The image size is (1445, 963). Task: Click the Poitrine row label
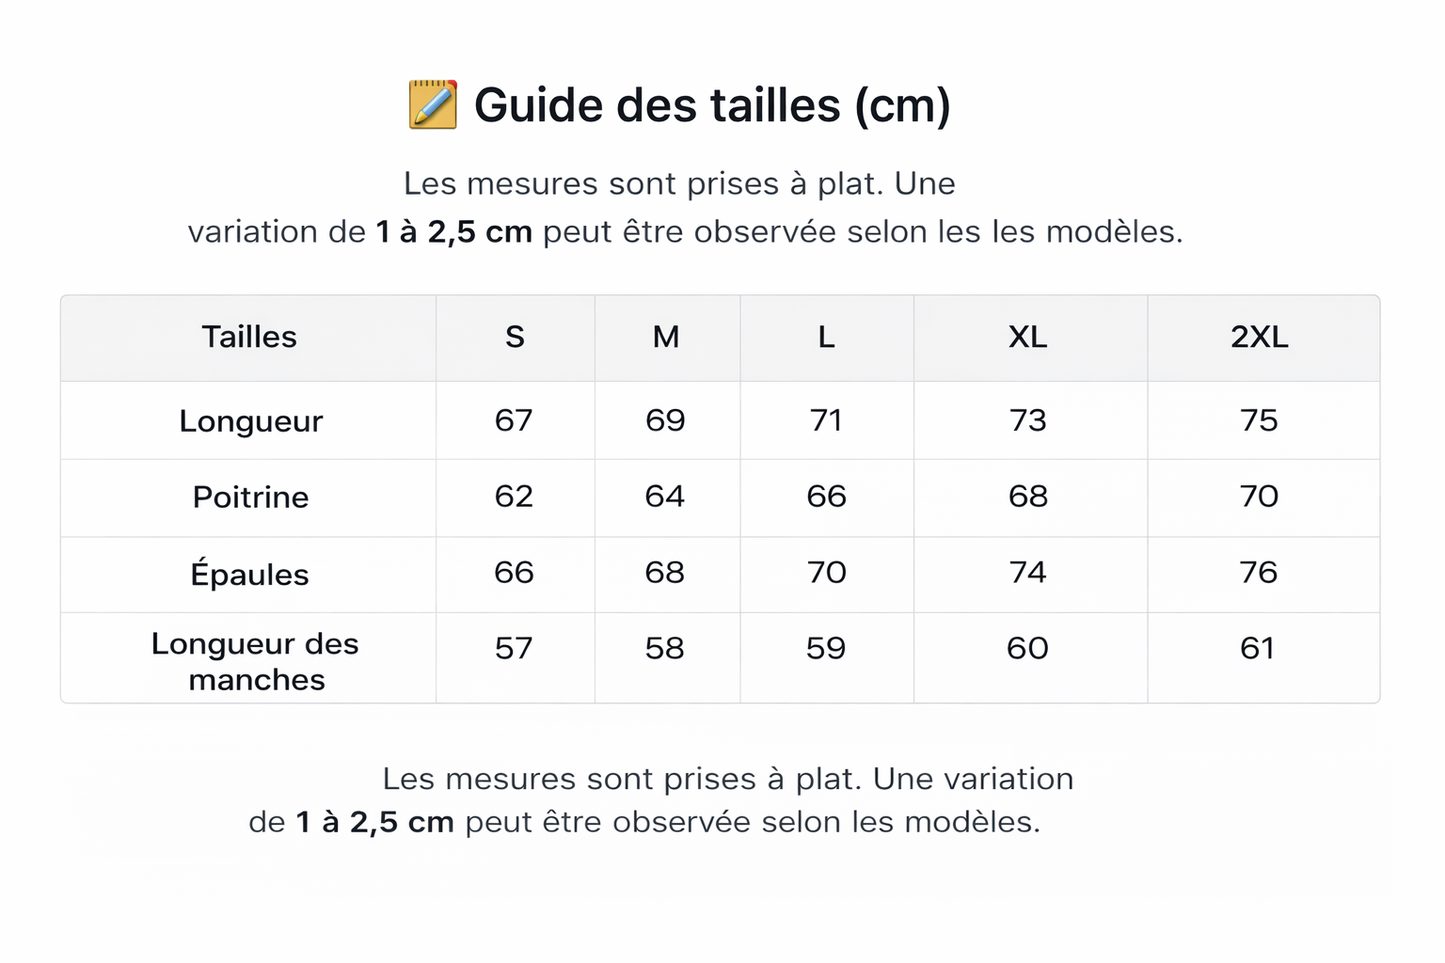pos(251,497)
